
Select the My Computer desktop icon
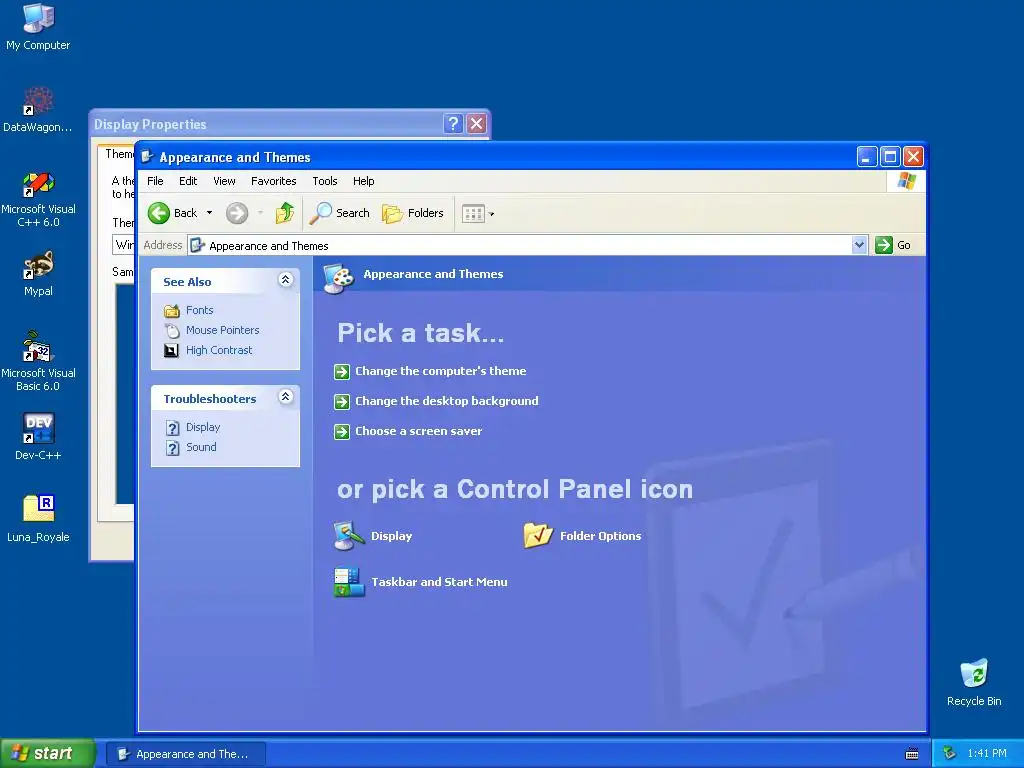tap(38, 27)
